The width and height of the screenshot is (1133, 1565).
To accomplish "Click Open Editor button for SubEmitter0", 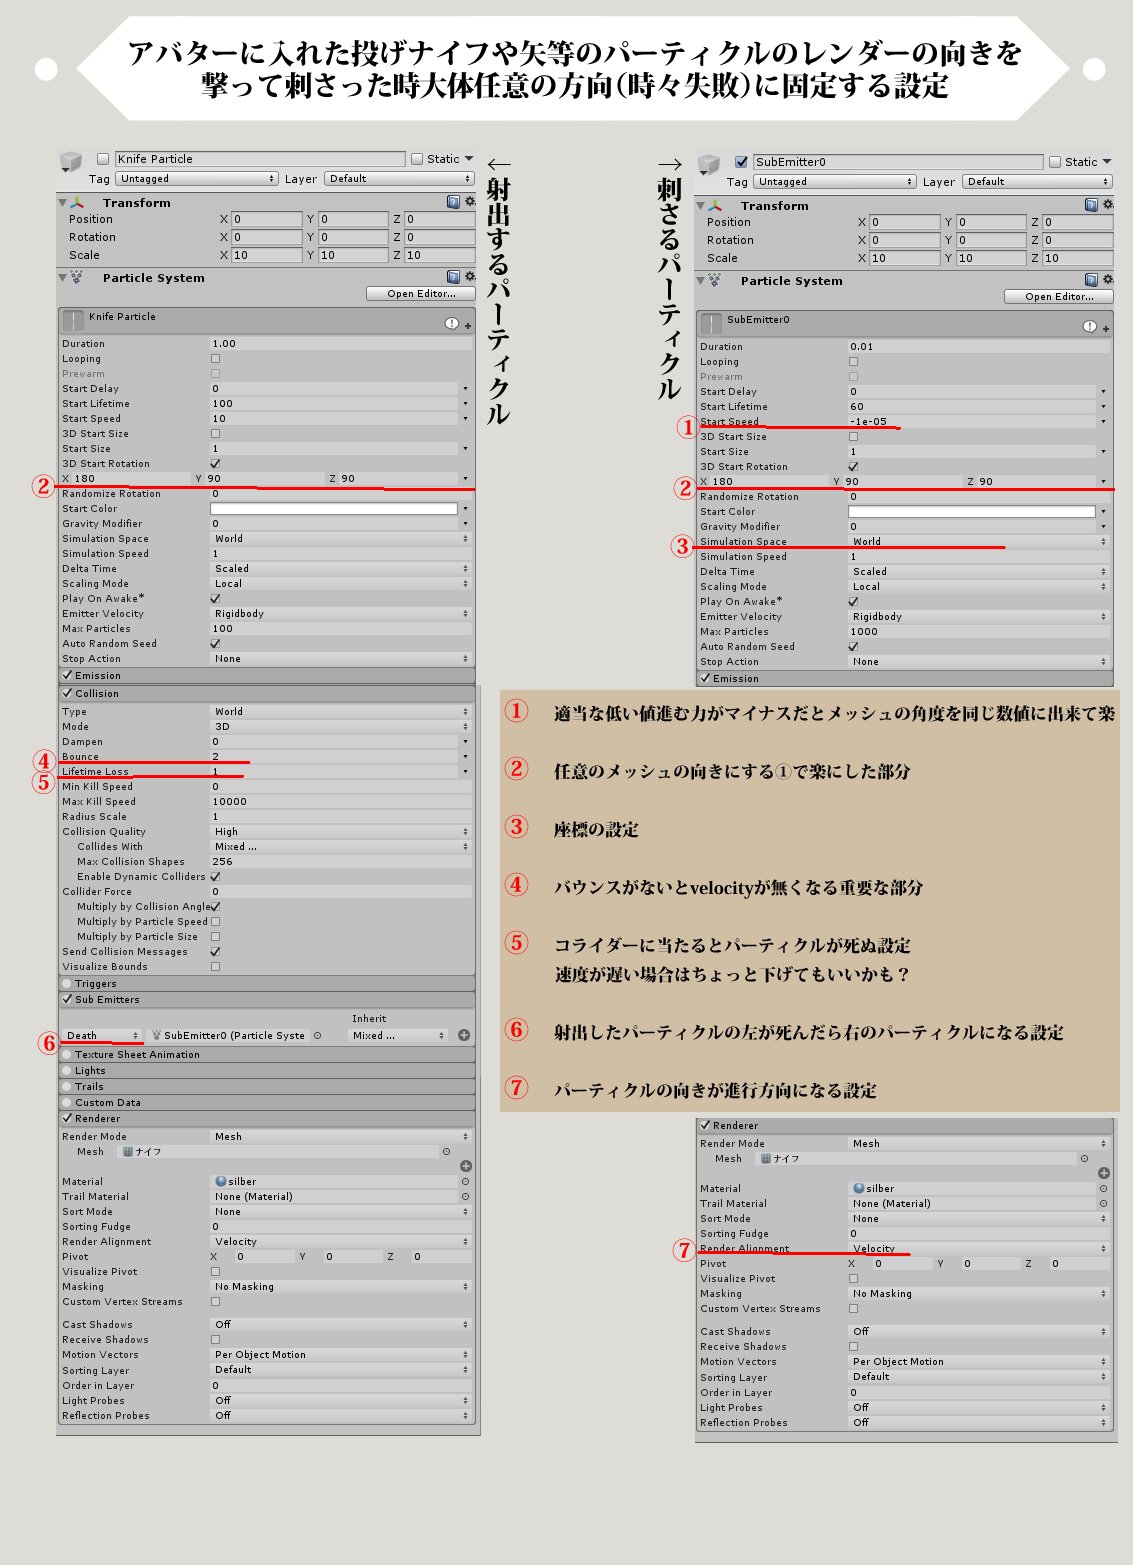I will click(1059, 296).
